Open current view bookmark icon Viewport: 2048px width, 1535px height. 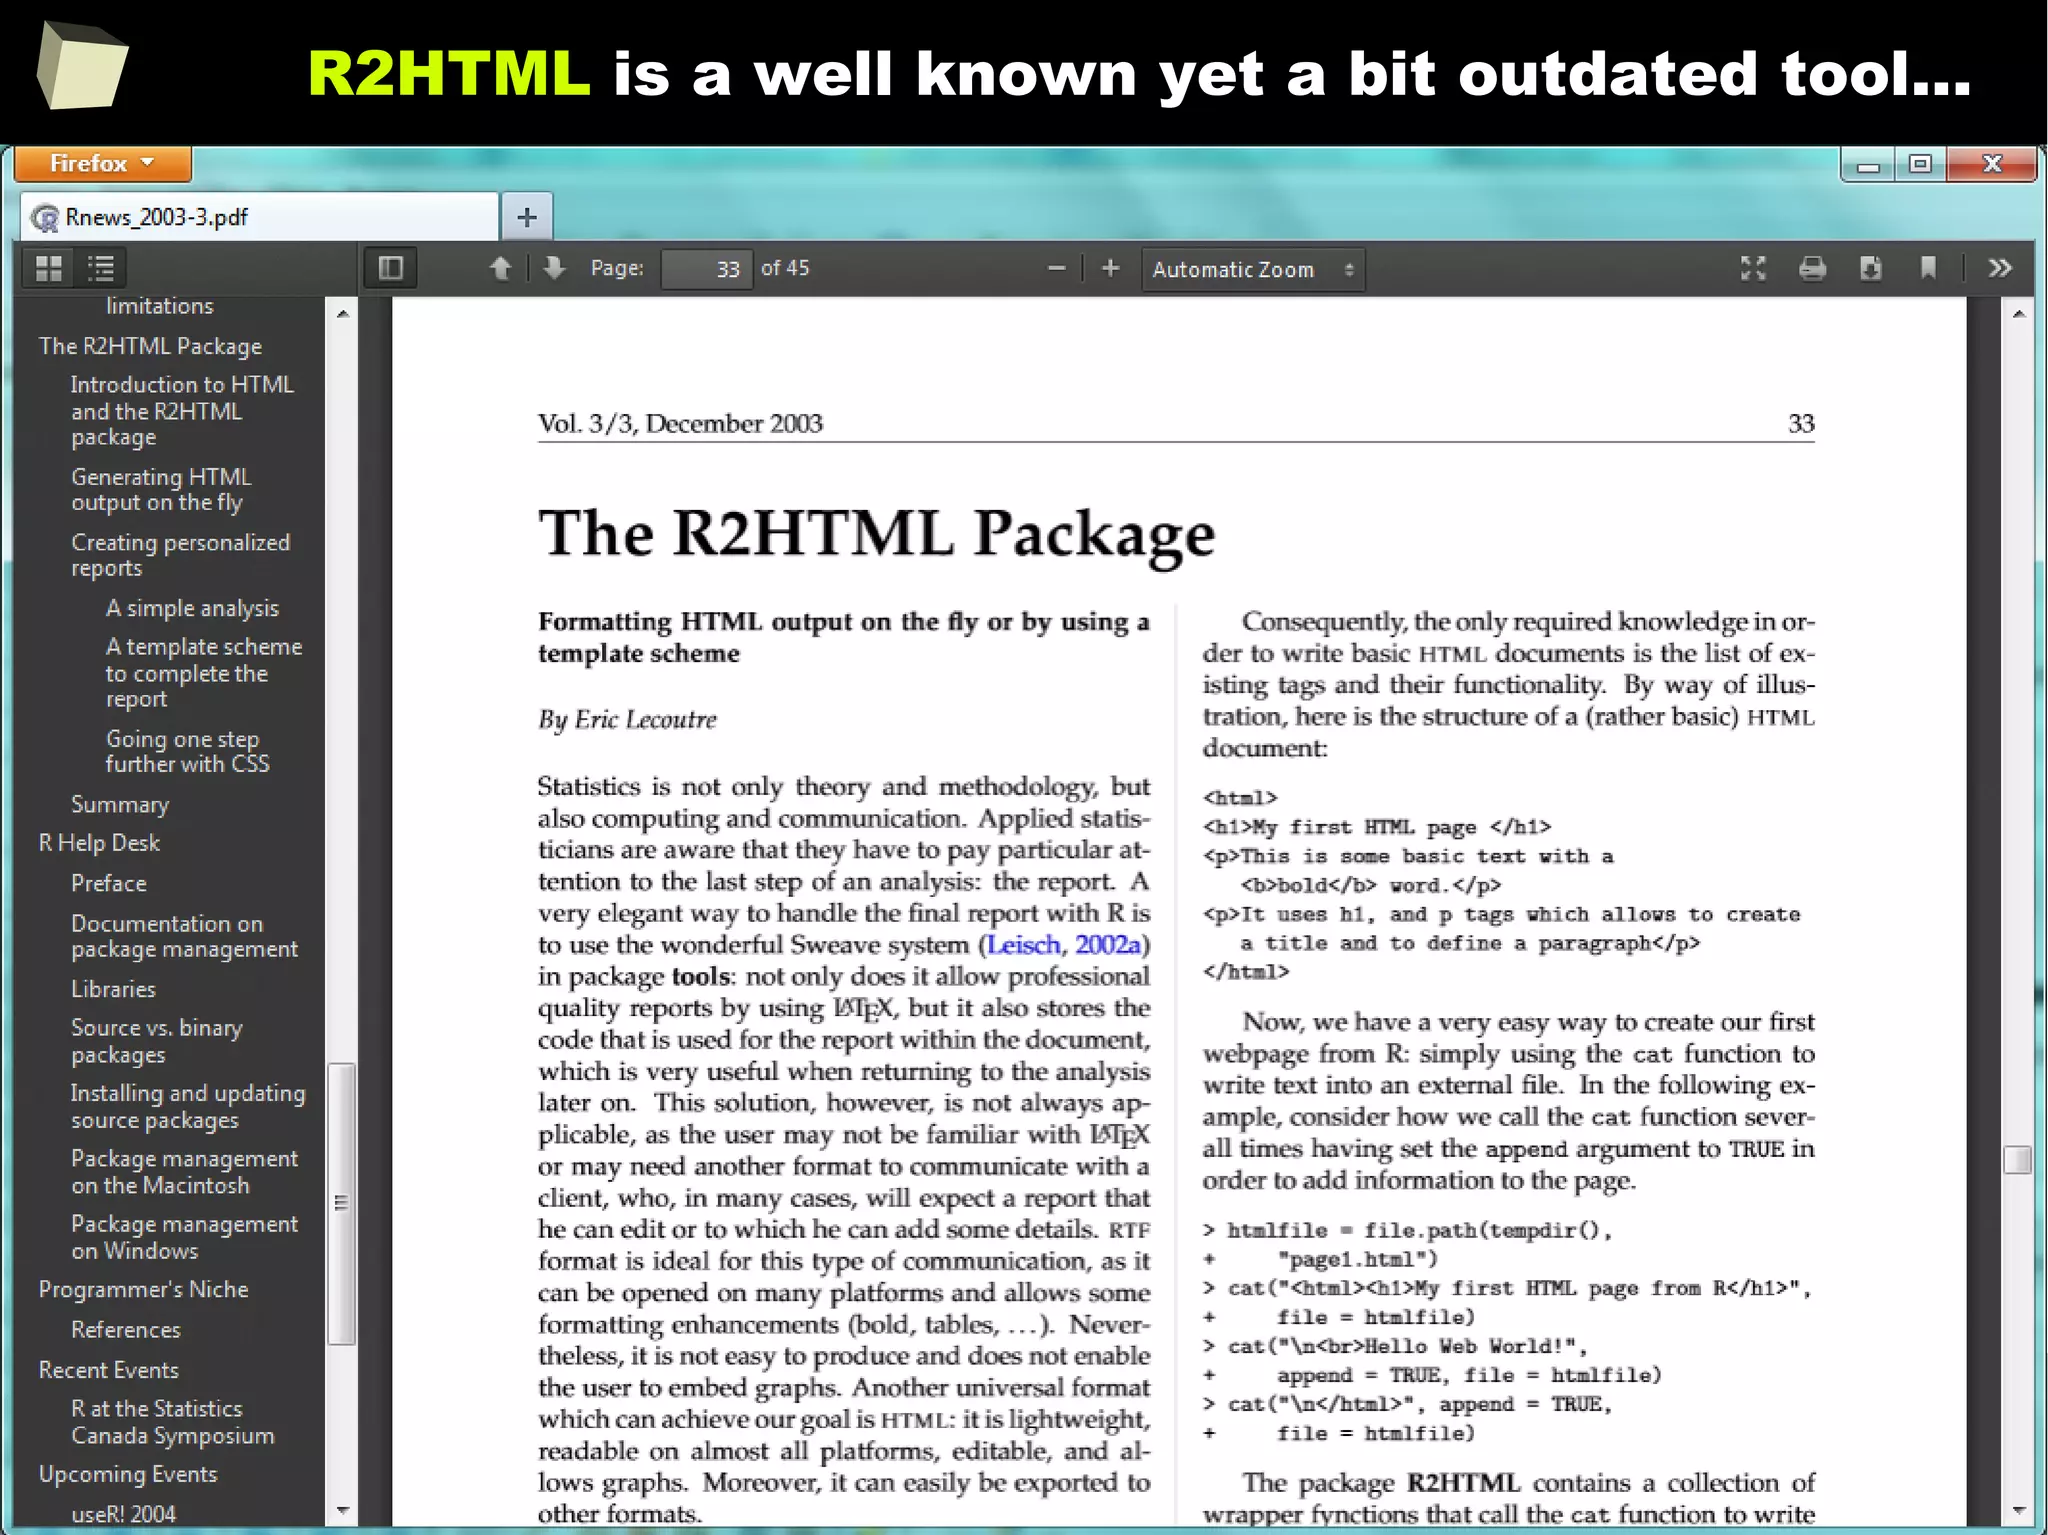click(x=1928, y=268)
